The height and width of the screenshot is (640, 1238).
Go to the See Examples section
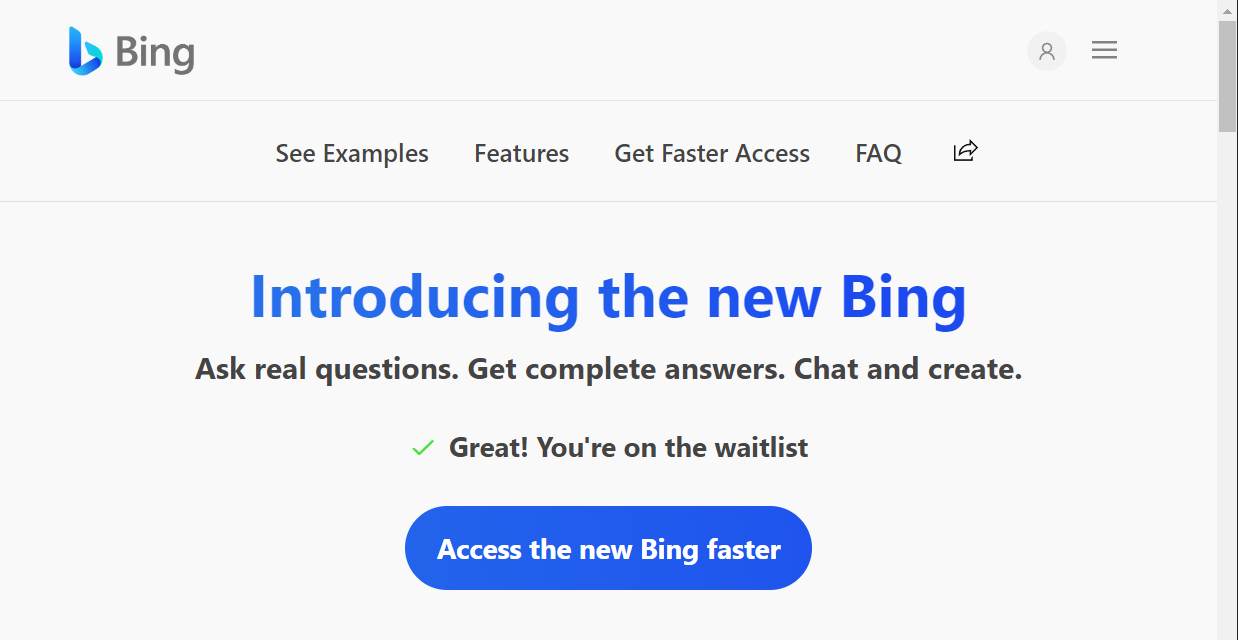pyautogui.click(x=352, y=153)
